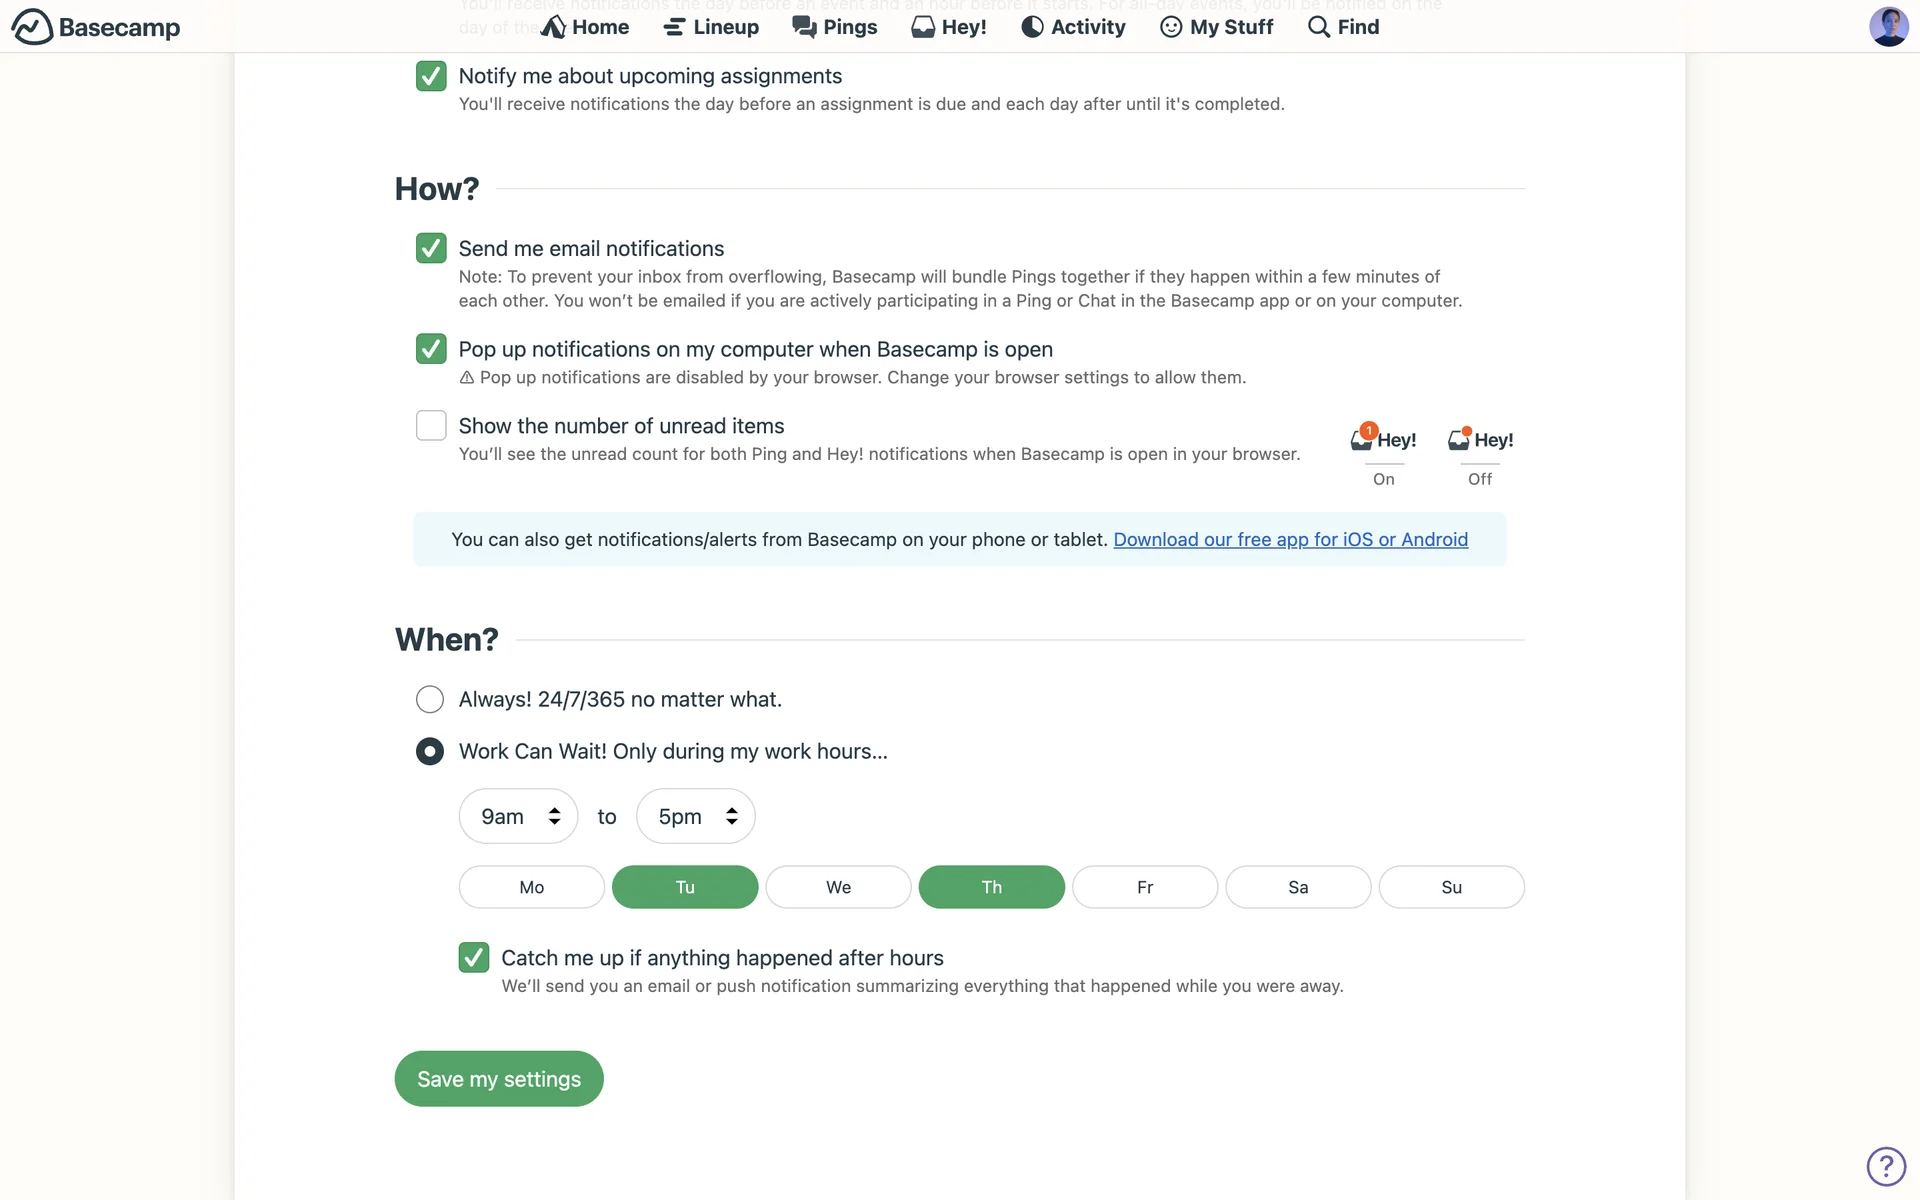Open the 5pm end time dropdown
Screen dimensions: 1920x1200
(695, 816)
